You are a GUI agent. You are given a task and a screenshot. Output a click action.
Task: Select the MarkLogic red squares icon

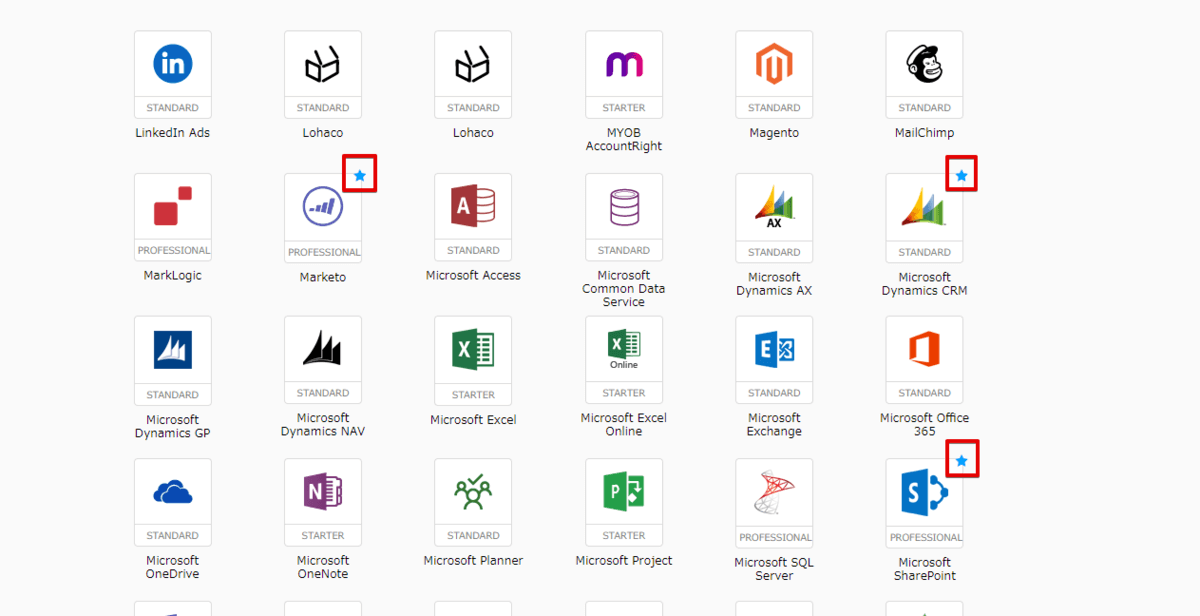click(173, 206)
